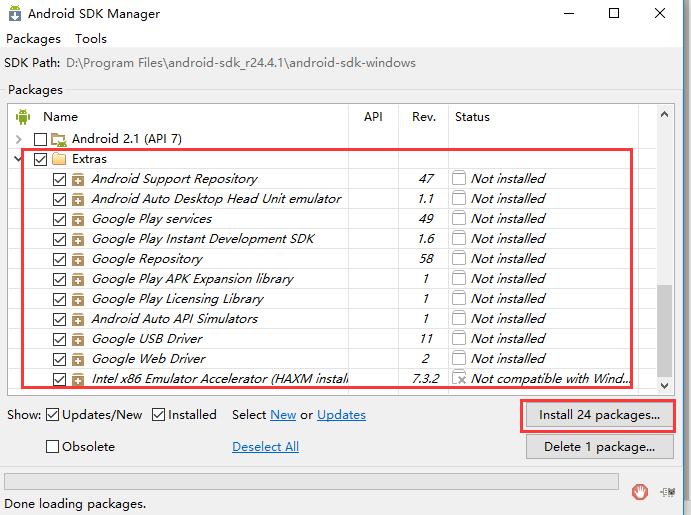Uncheck the Extras group checkbox

point(41,159)
